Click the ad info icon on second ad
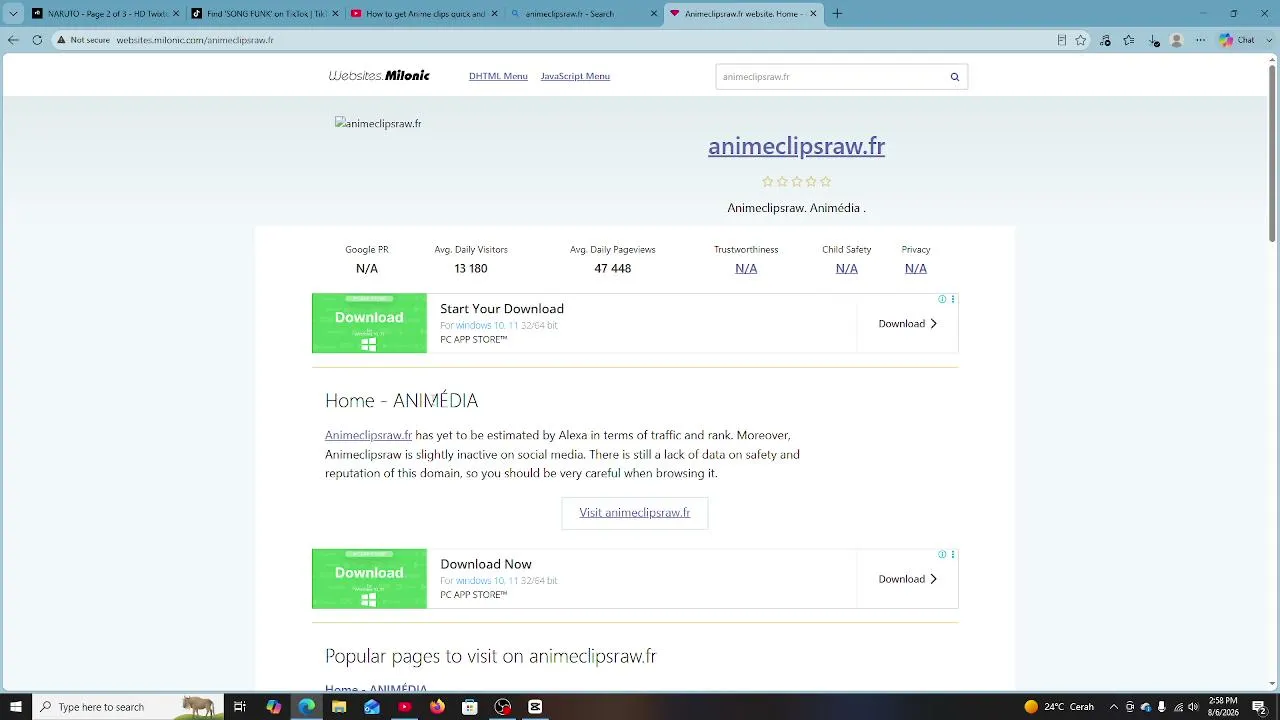The height and width of the screenshot is (720, 1280). tap(942, 554)
